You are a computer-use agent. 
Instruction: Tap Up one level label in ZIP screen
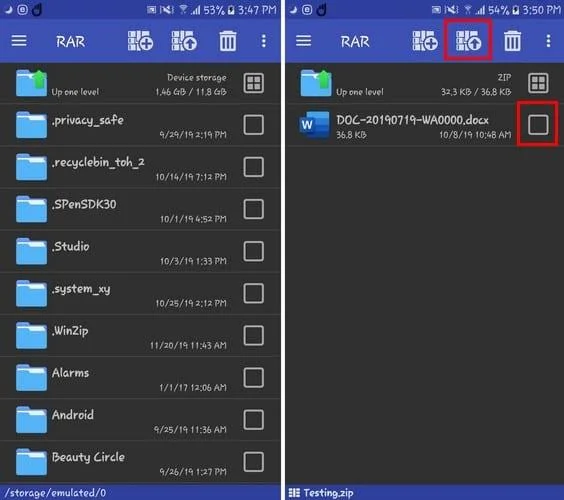[x=360, y=92]
